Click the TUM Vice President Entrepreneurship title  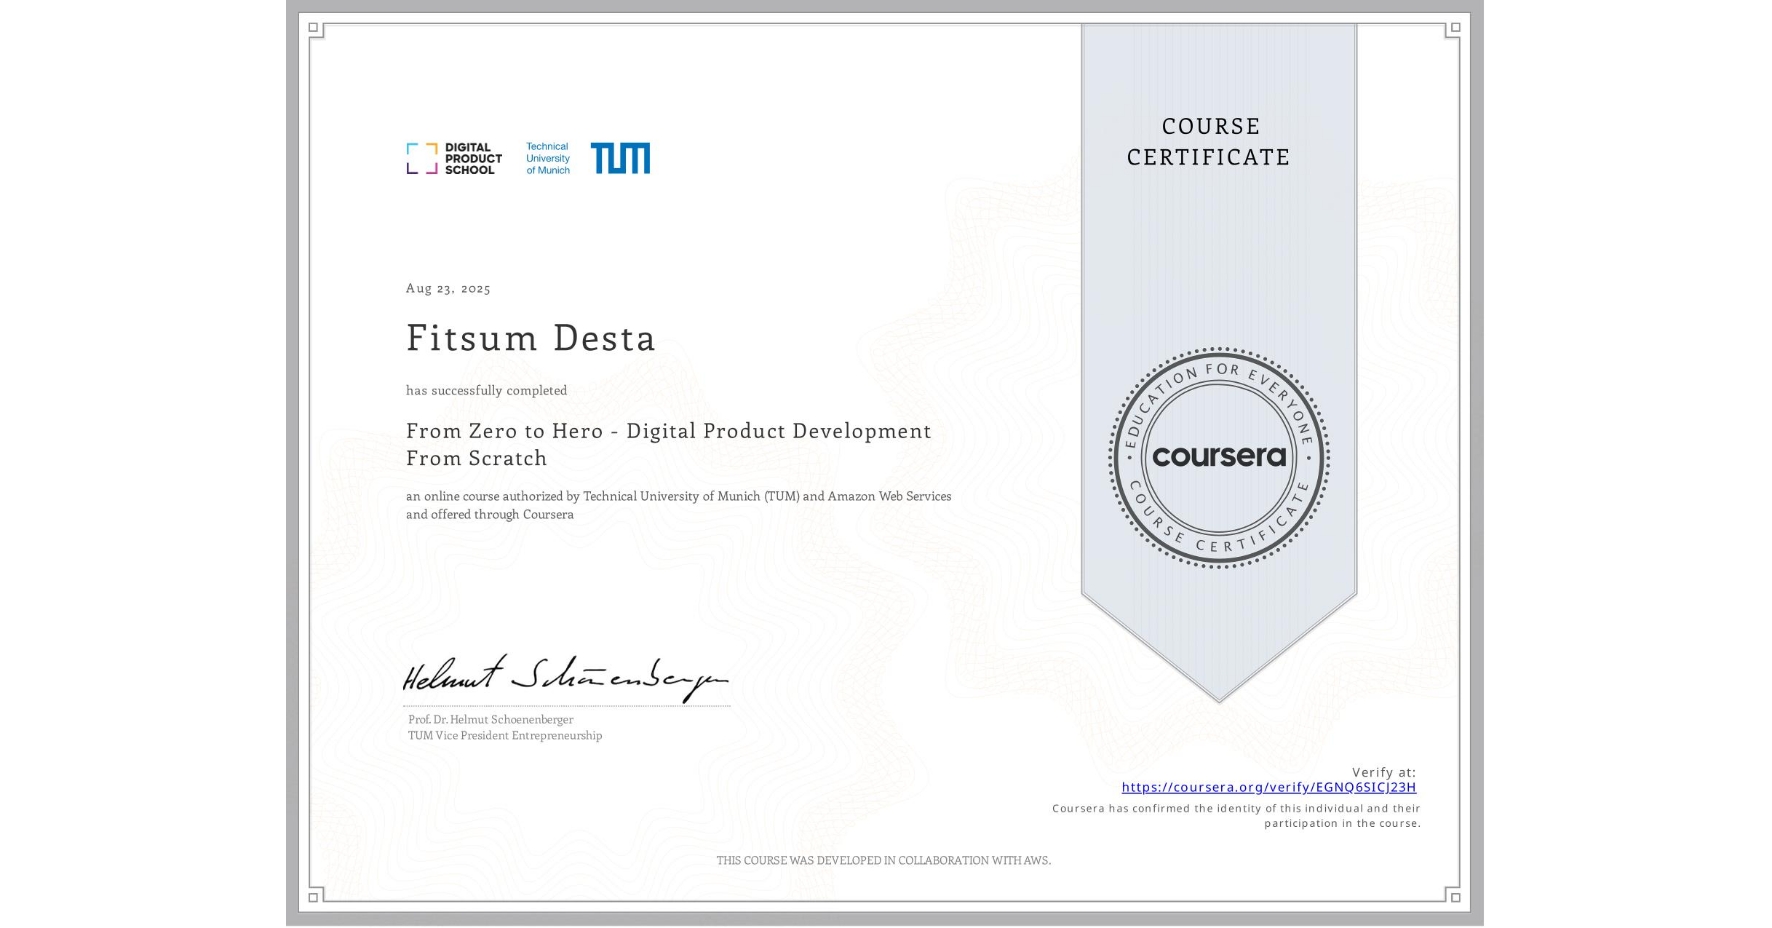point(504,735)
